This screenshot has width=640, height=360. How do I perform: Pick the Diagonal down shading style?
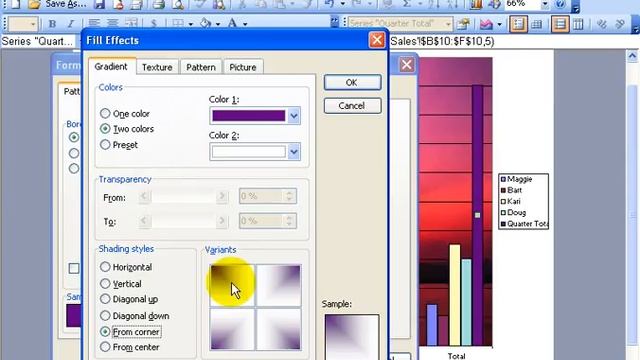[105, 316]
